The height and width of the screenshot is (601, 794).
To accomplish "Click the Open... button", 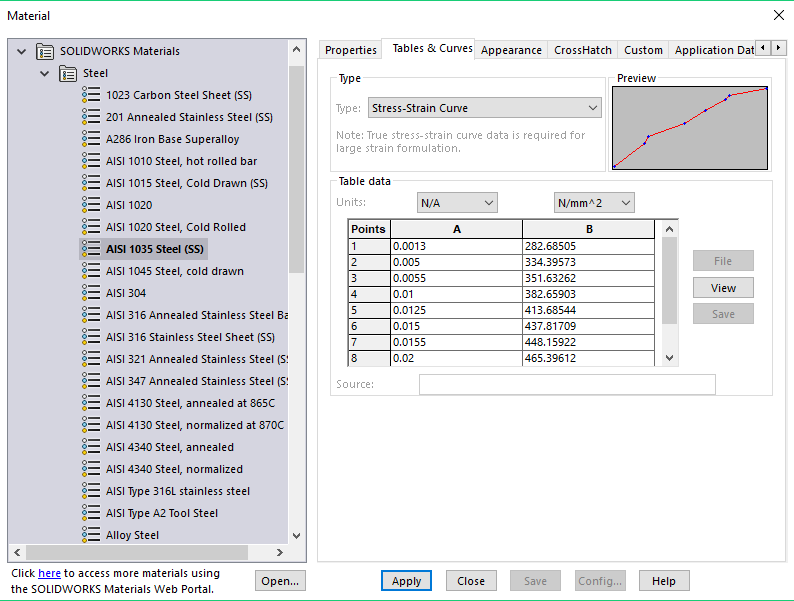I will (280, 581).
